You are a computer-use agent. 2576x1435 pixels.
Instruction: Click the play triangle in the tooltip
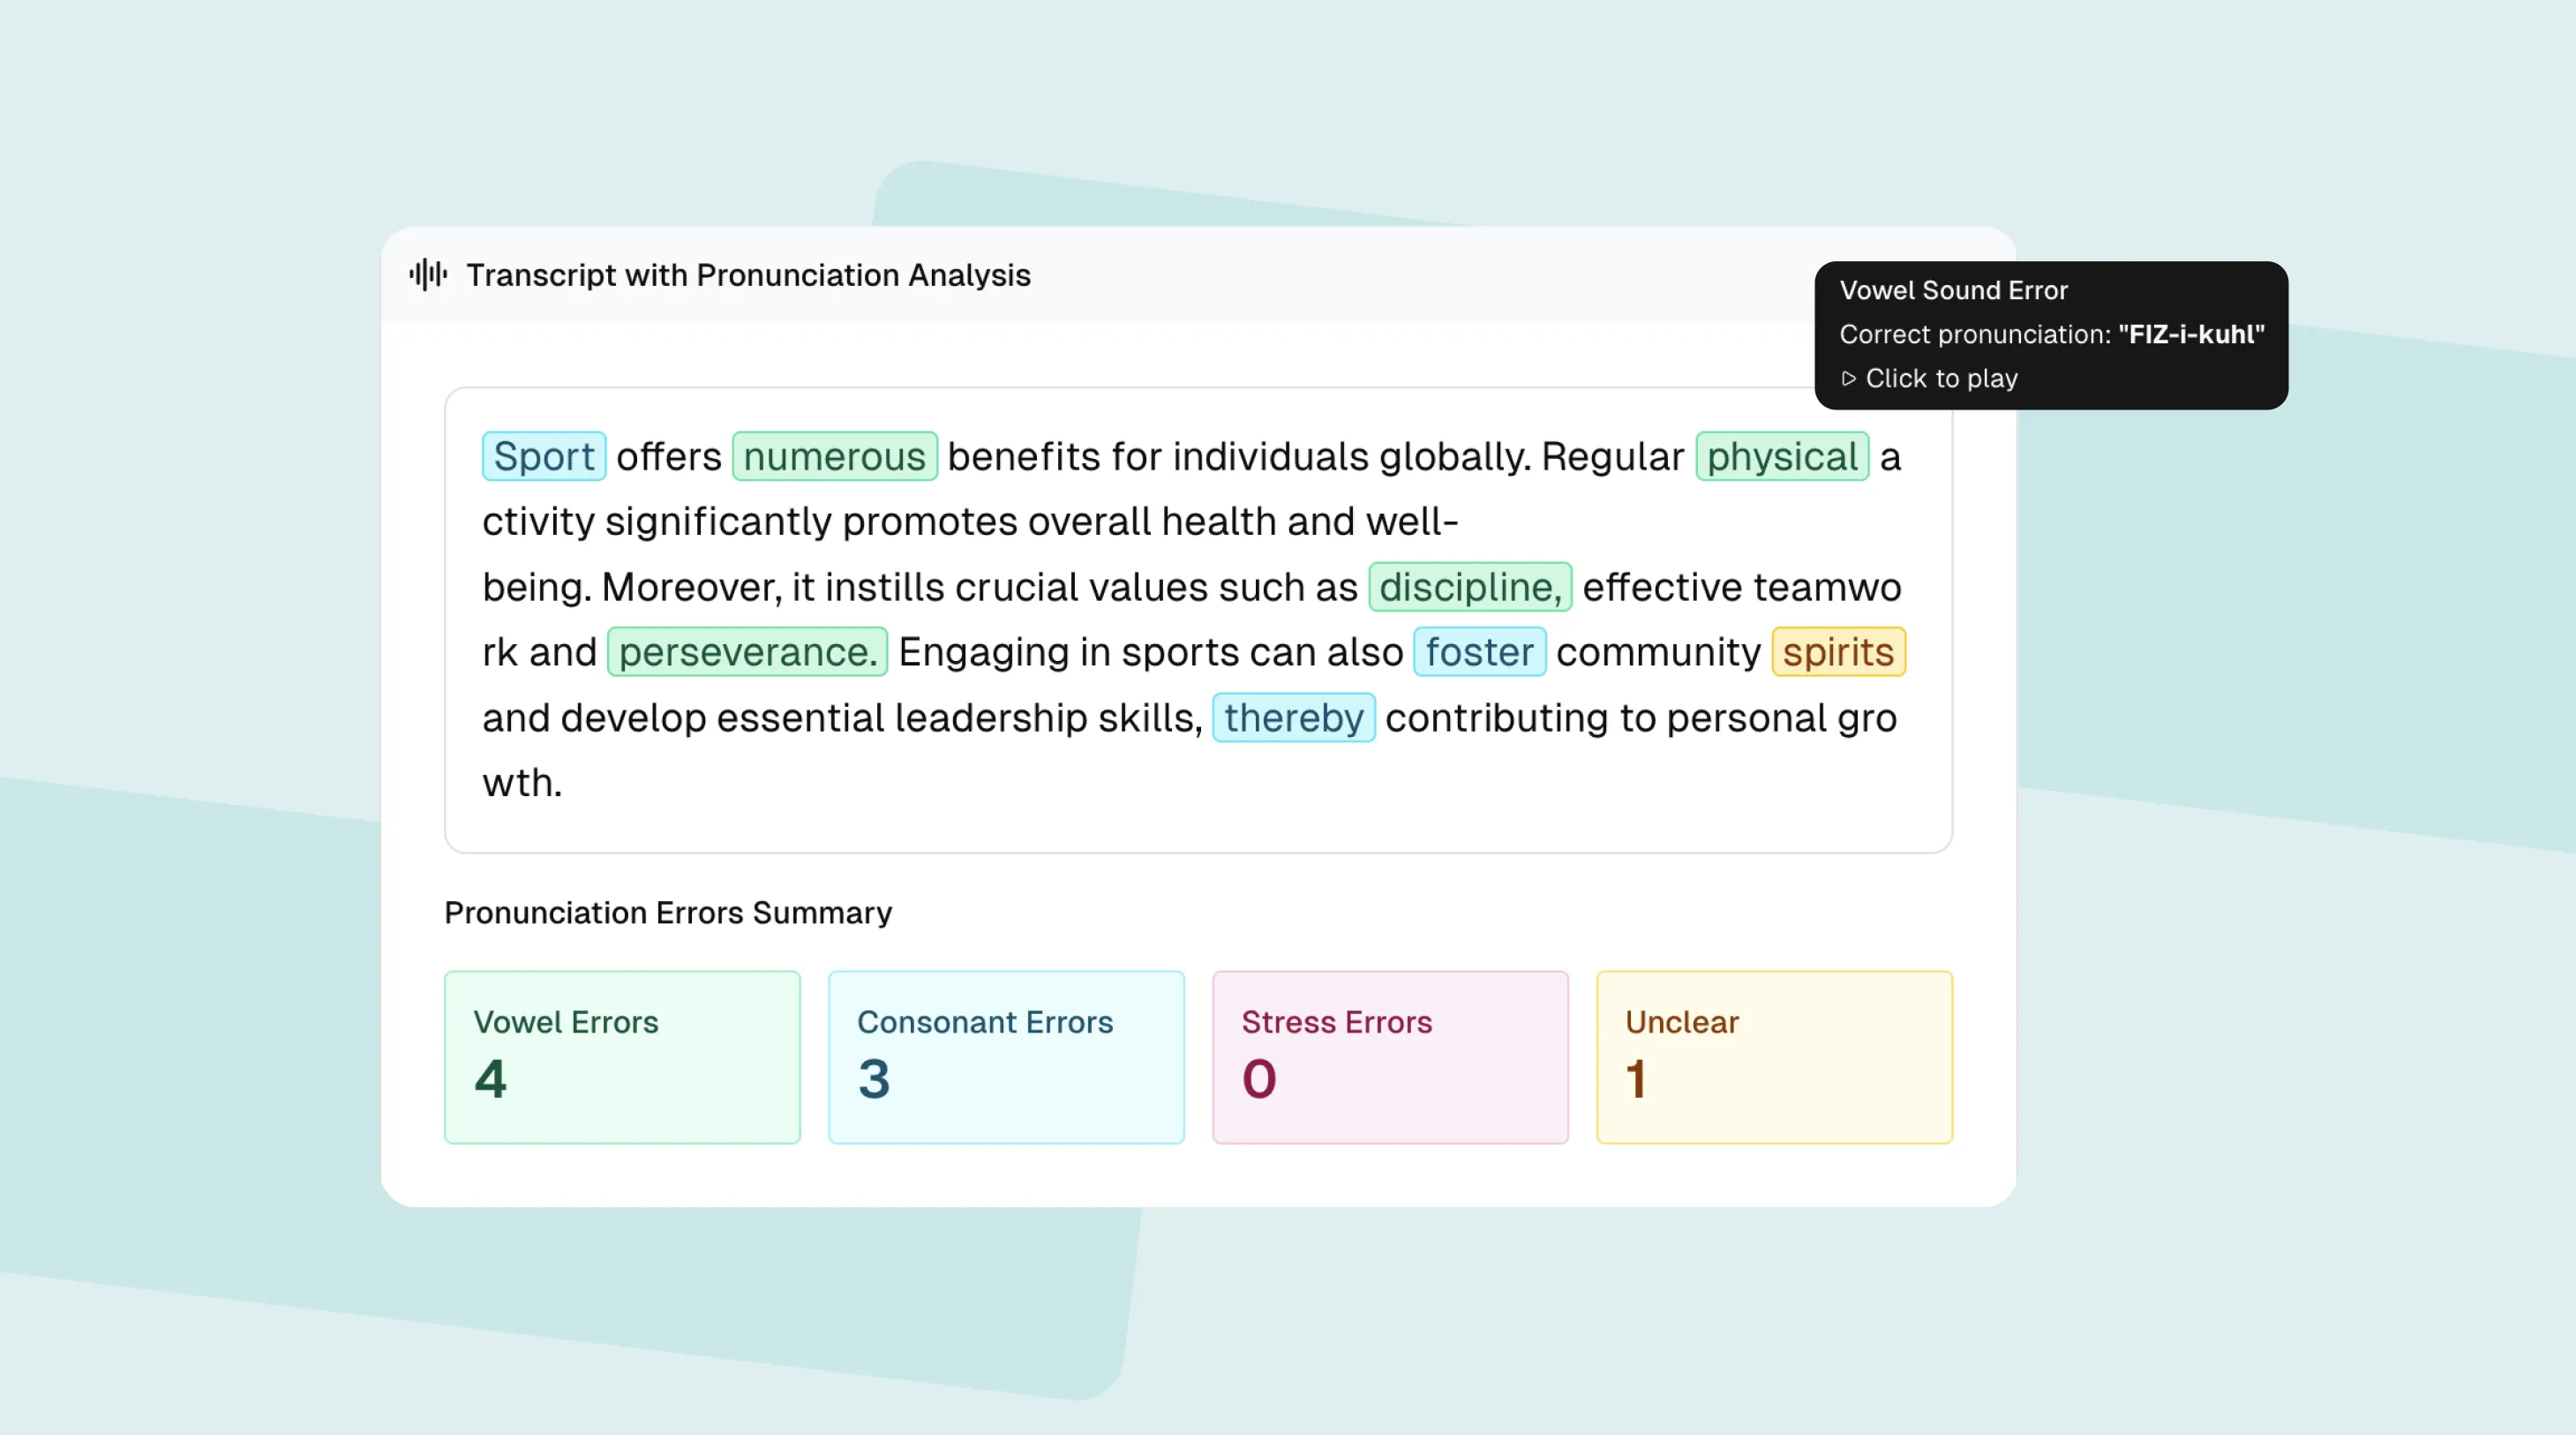point(1851,378)
